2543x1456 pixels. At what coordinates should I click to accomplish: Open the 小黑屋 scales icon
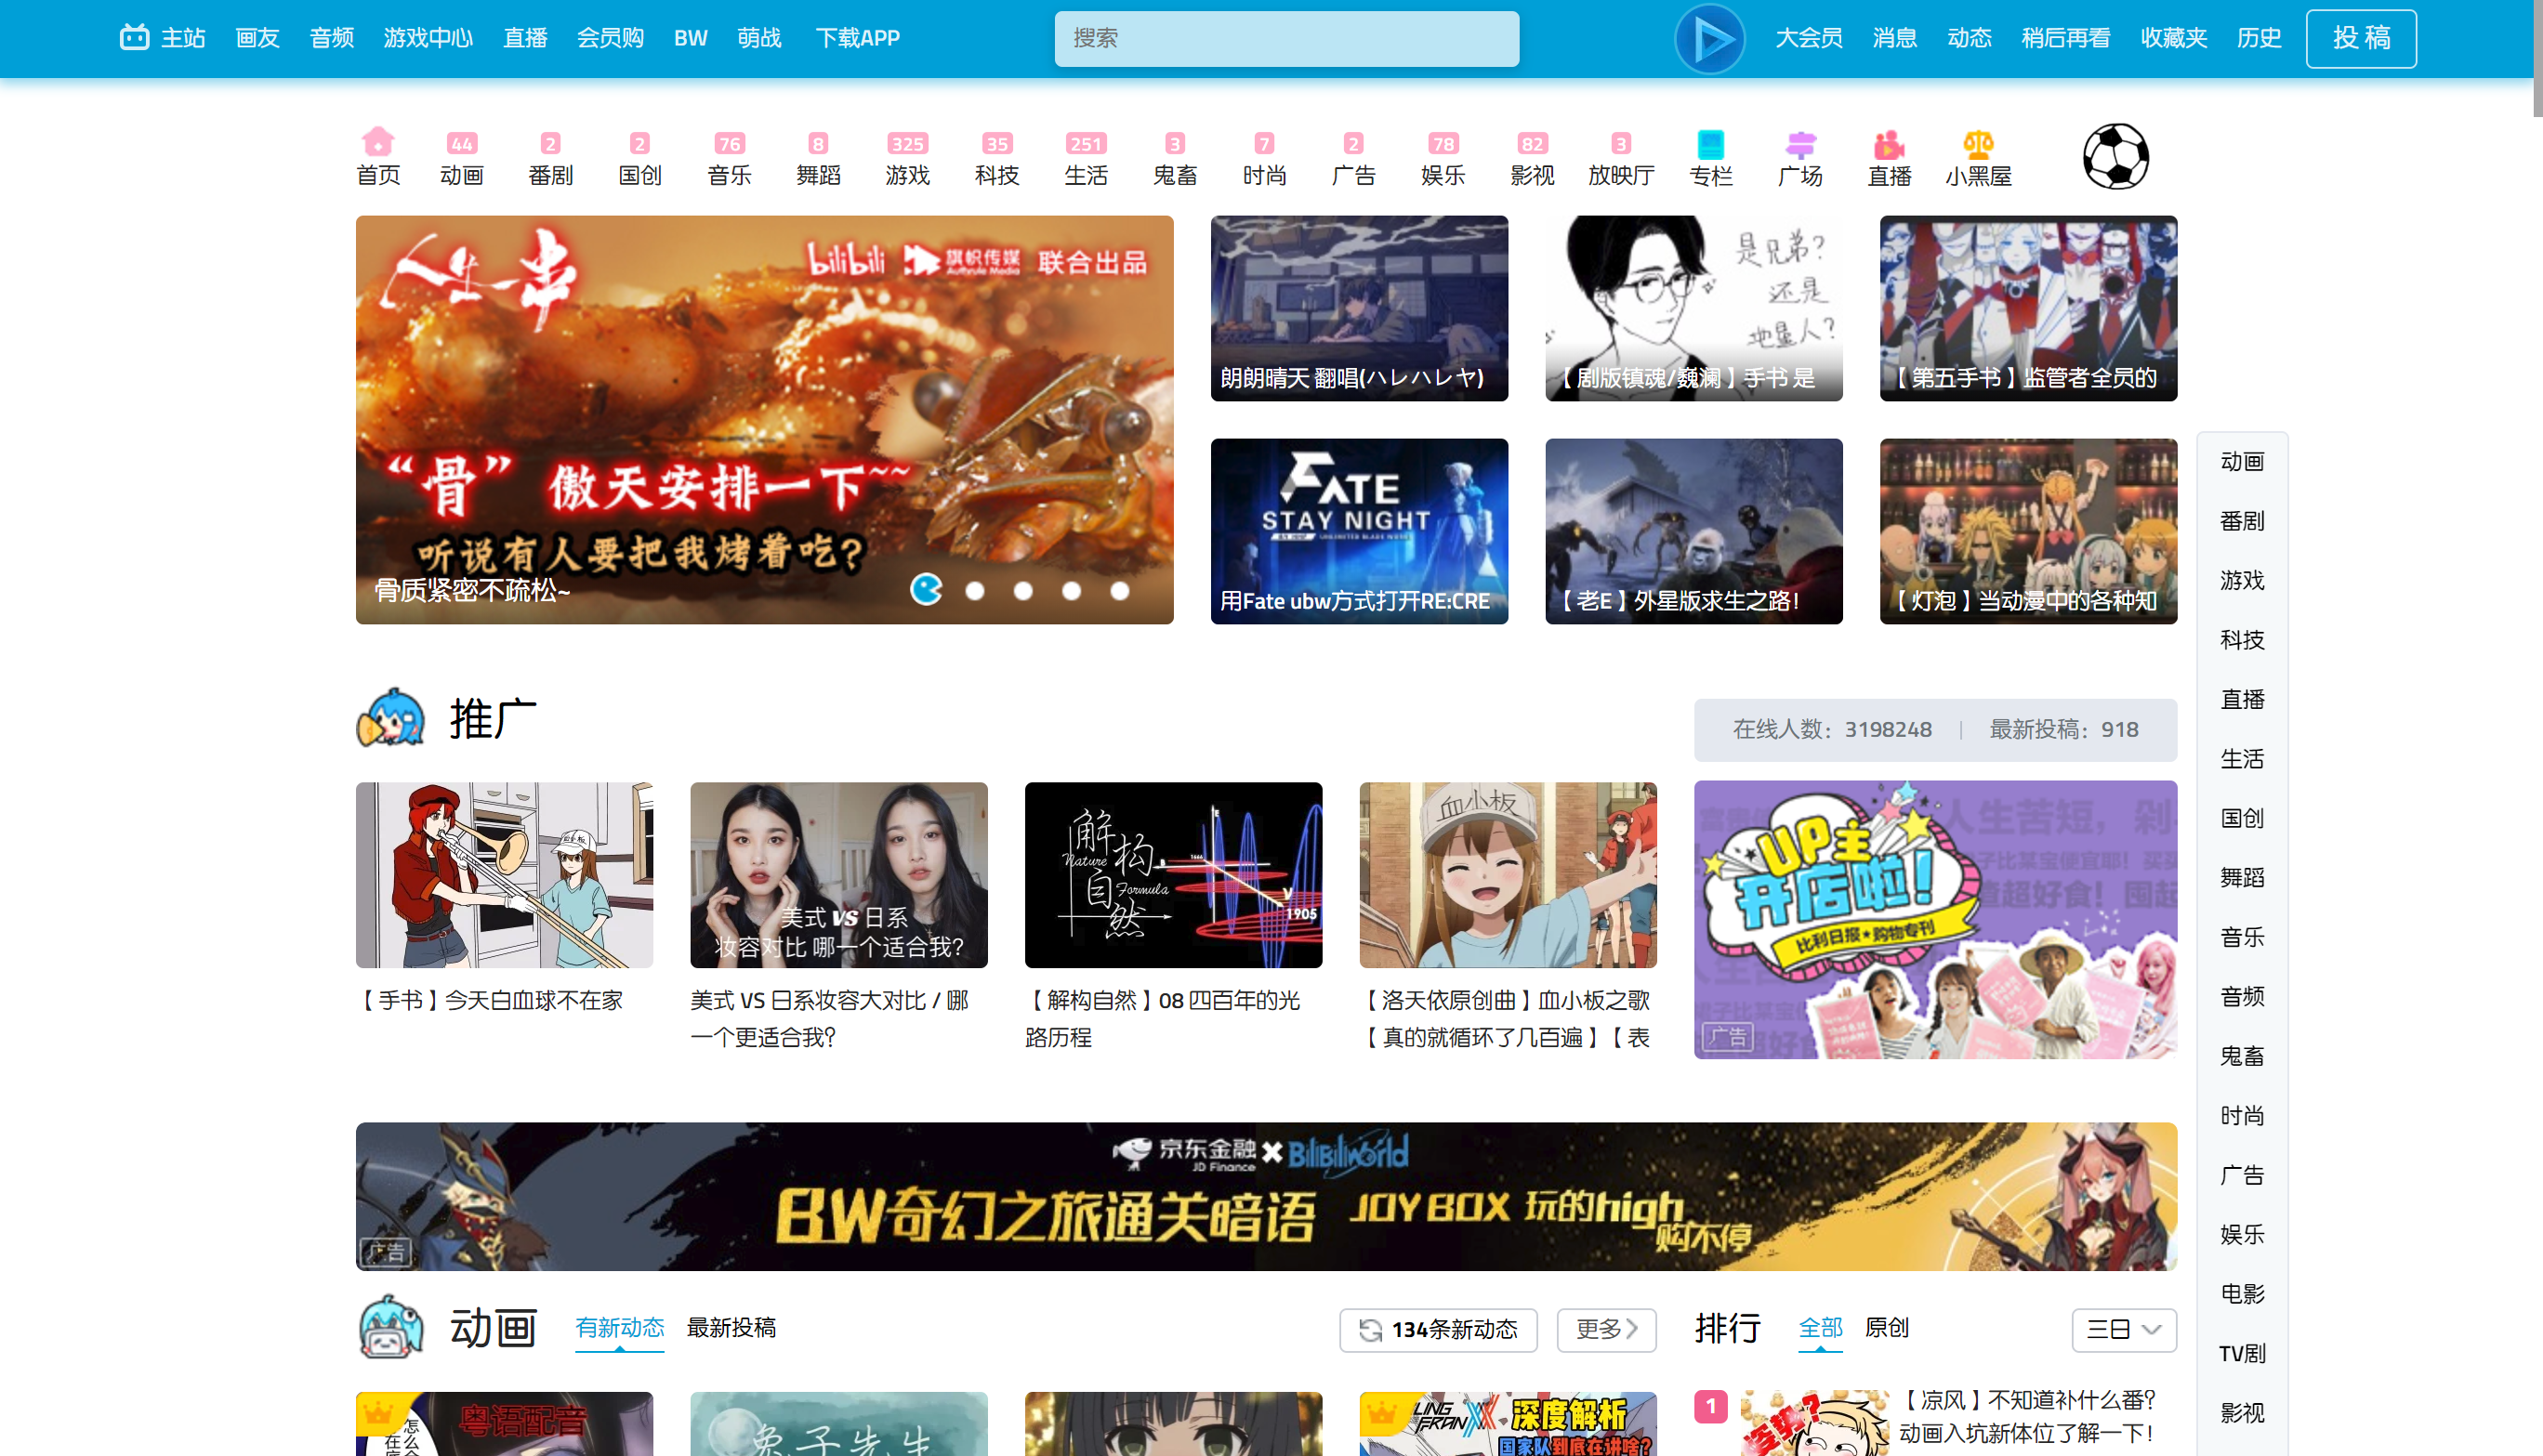[1977, 145]
